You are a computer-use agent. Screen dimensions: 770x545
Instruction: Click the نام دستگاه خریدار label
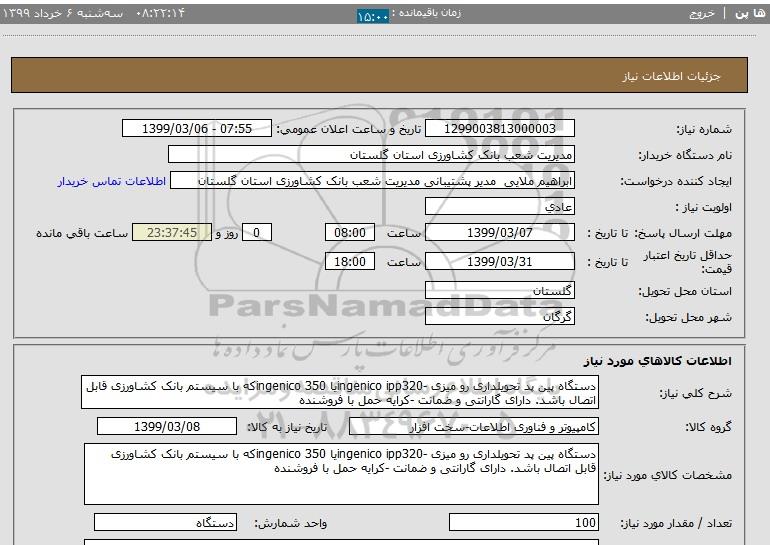[685, 156]
